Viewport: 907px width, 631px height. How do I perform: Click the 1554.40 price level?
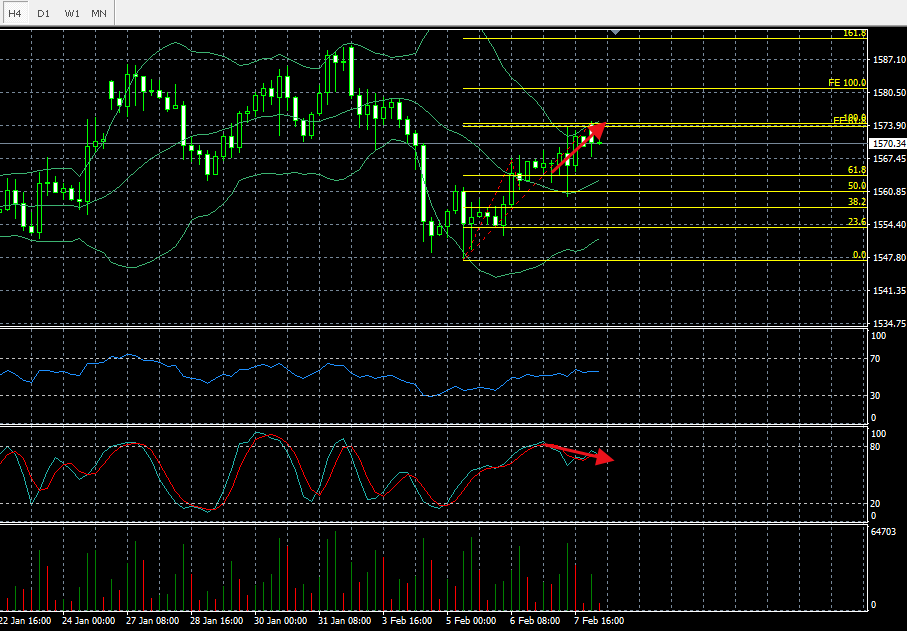coord(890,224)
